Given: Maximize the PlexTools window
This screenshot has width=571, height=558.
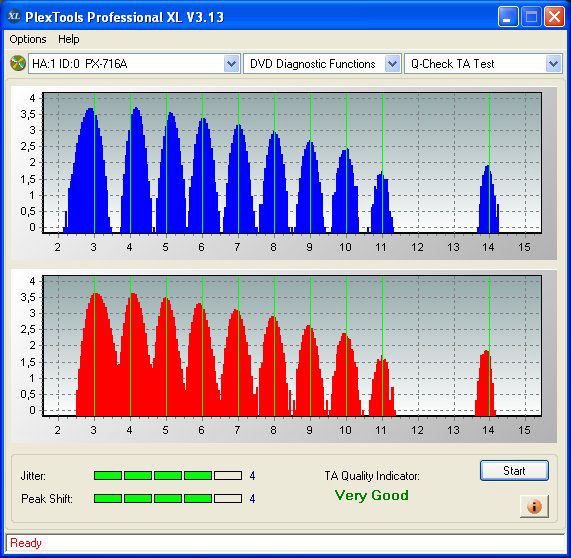Looking at the screenshot, I should click(531, 17).
